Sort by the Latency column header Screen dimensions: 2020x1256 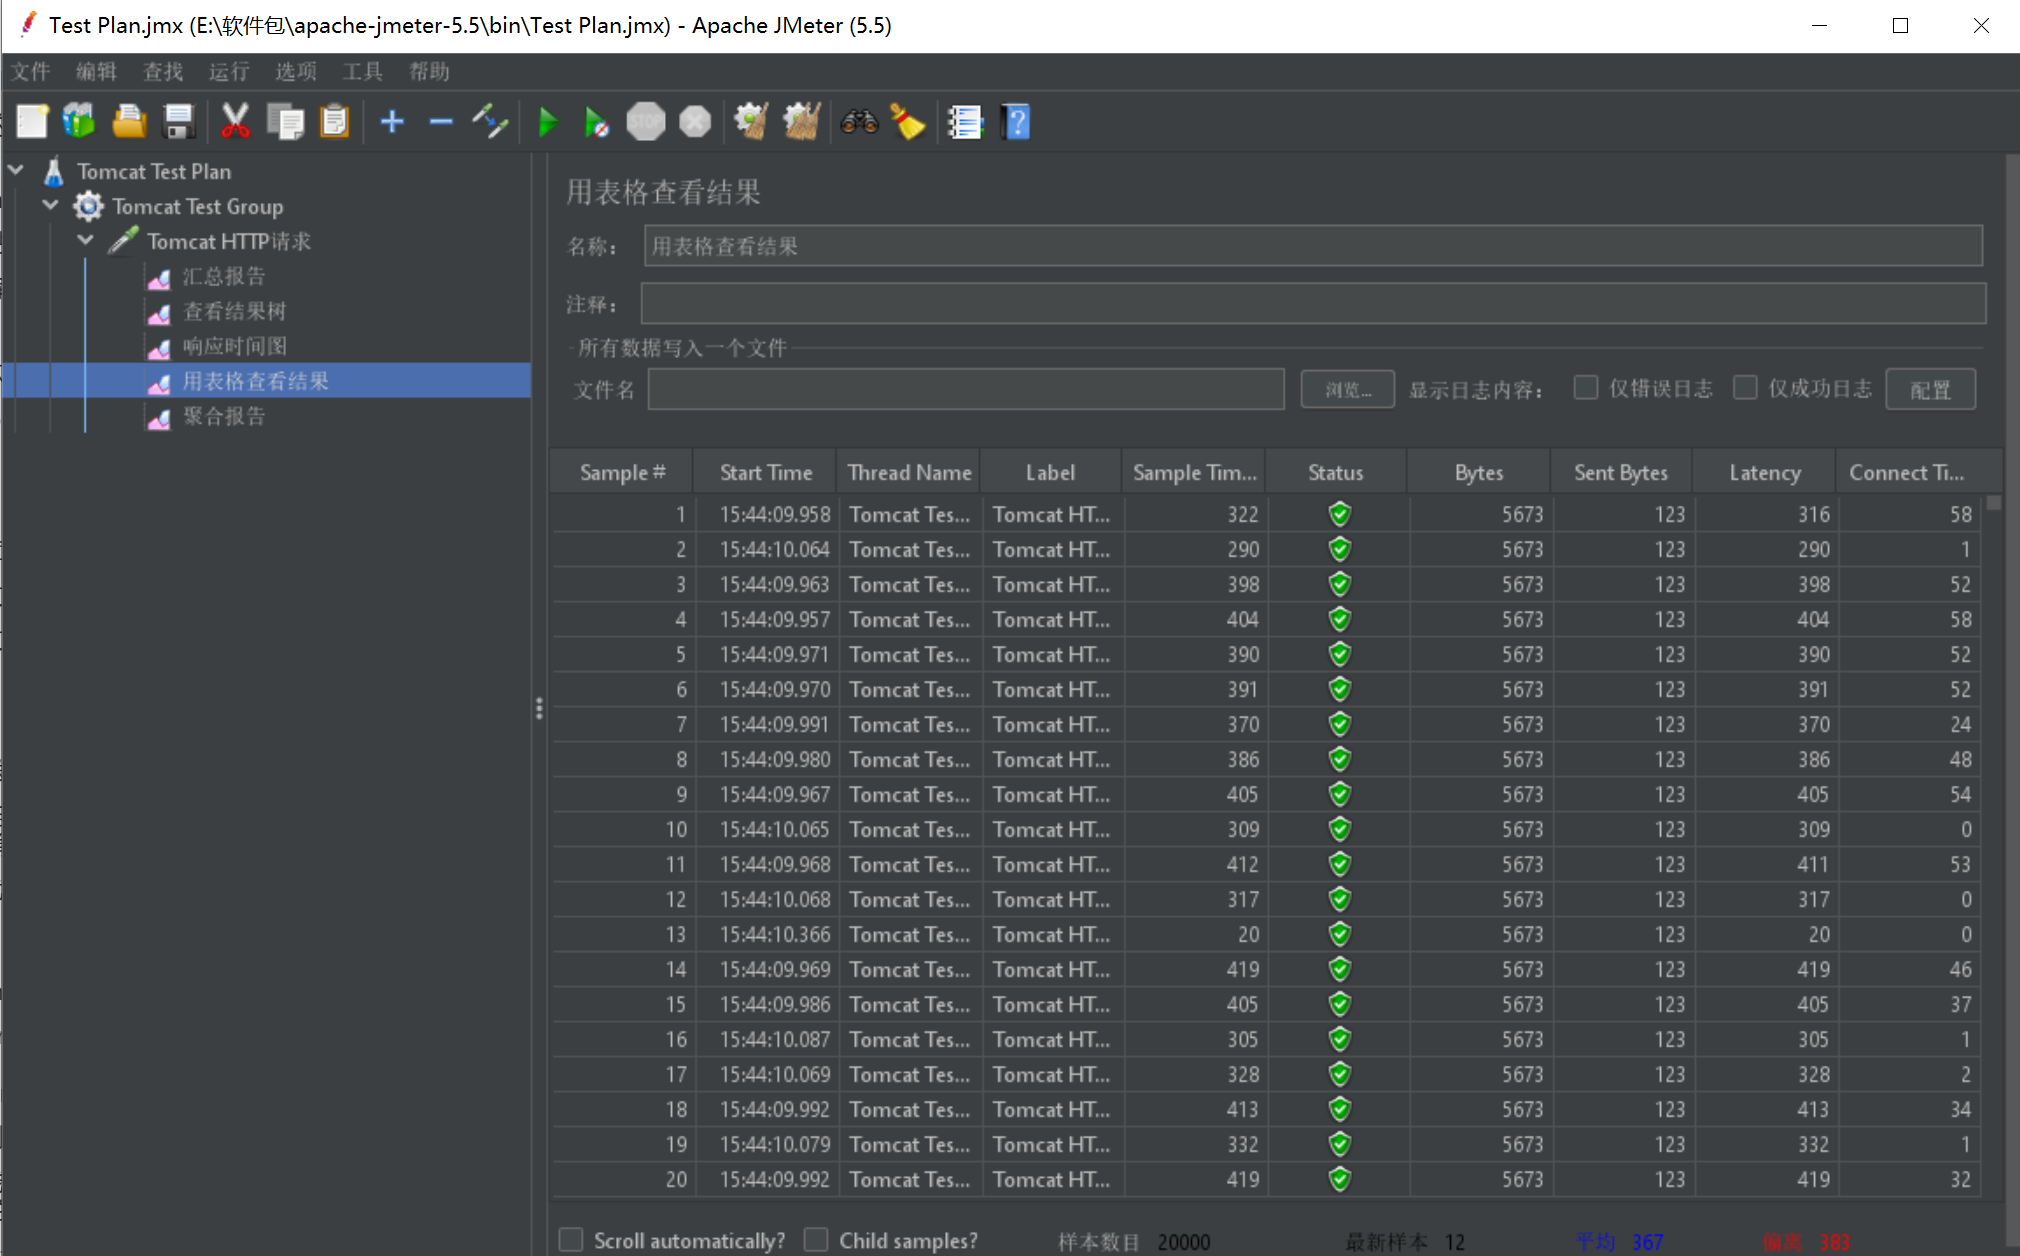pos(1764,472)
